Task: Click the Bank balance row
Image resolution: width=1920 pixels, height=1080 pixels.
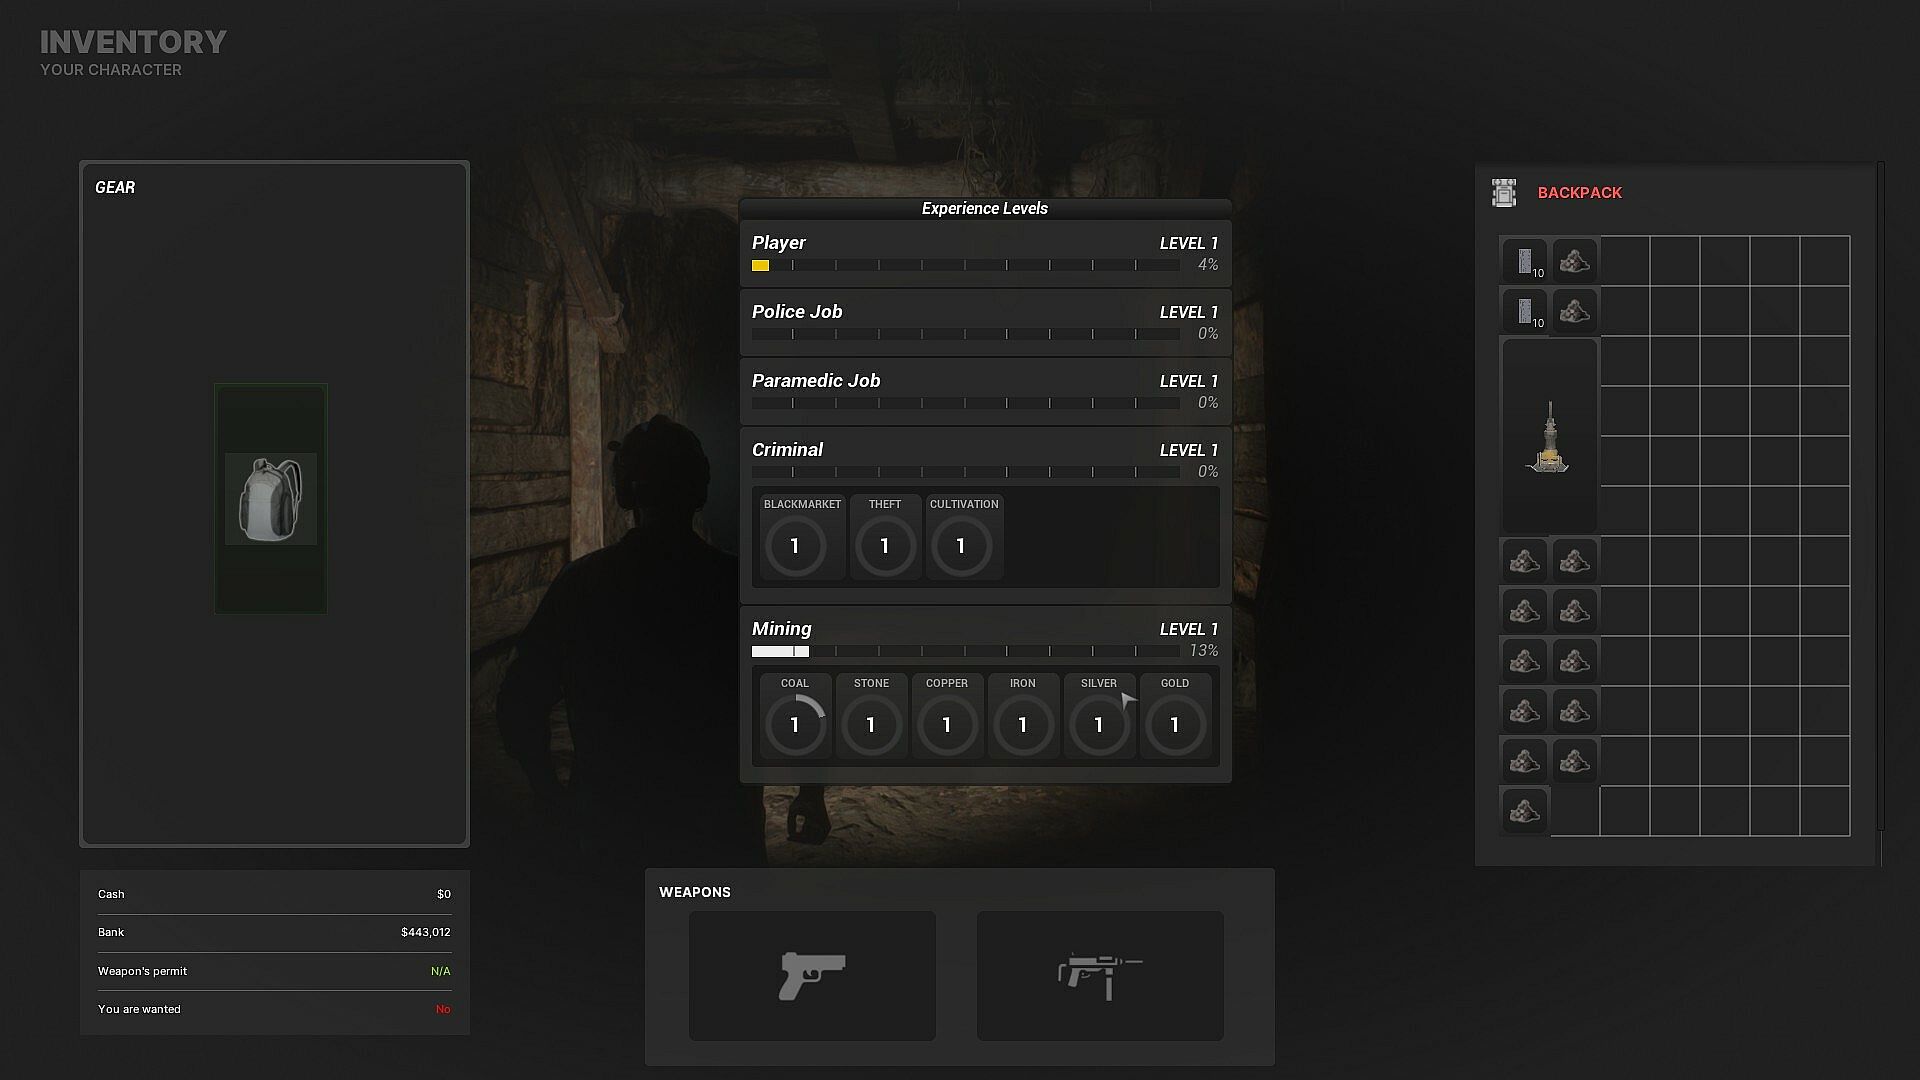Action: click(273, 932)
